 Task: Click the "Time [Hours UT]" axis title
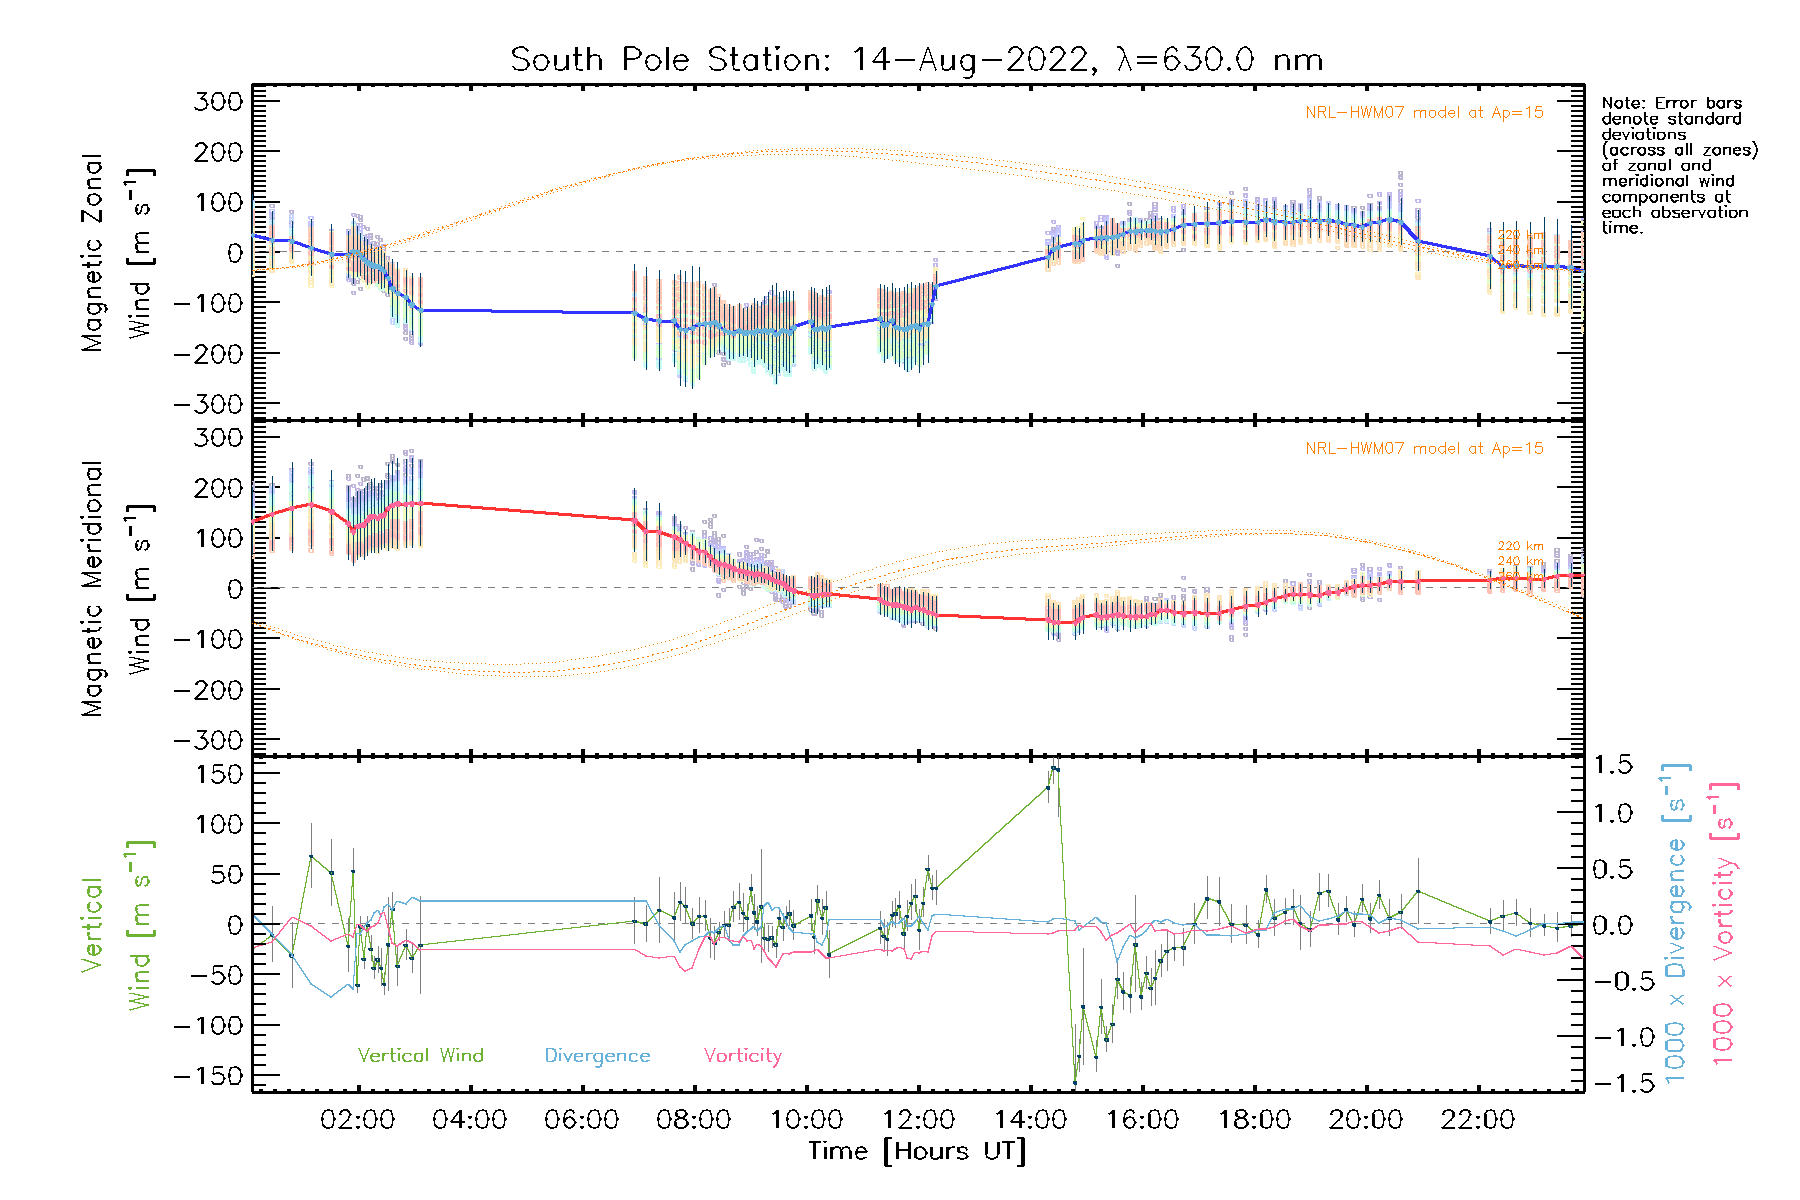(x=917, y=1151)
